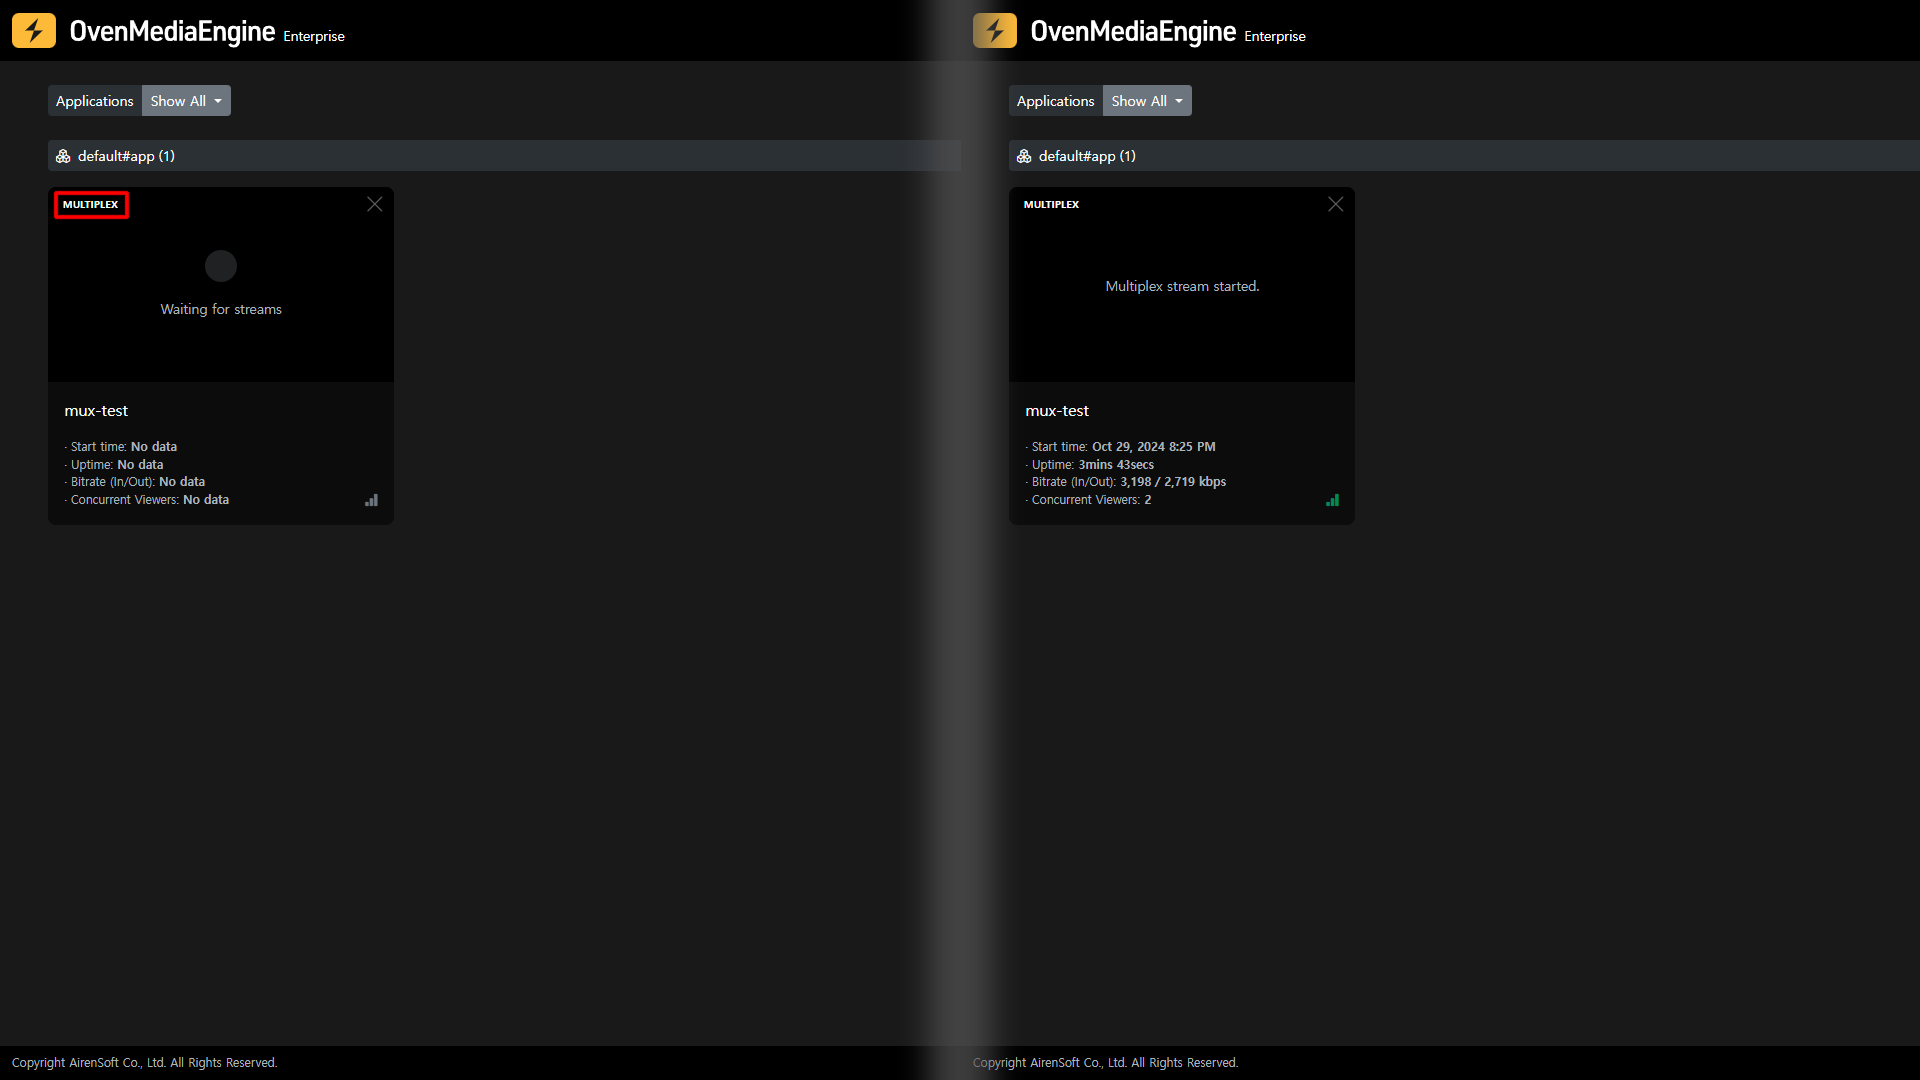Image resolution: width=1920 pixels, height=1080 pixels.
Task: Close the left mux-test stream card
Action: tap(375, 204)
